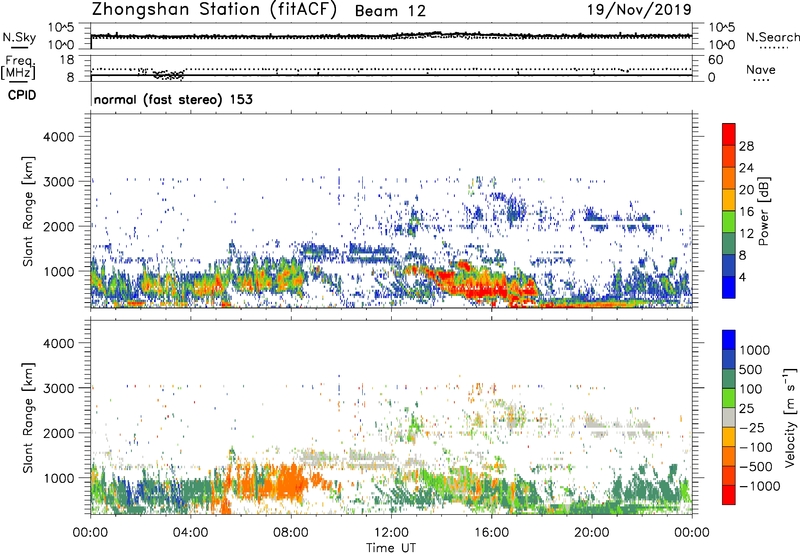This screenshot has width=800, height=554.
Task: Click "4000" tick on the power panel
Action: [58, 137]
